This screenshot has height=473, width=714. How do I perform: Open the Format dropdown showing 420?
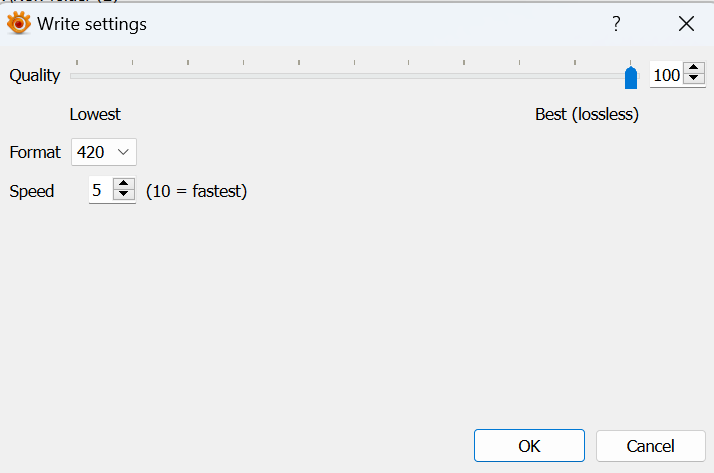click(x=104, y=152)
